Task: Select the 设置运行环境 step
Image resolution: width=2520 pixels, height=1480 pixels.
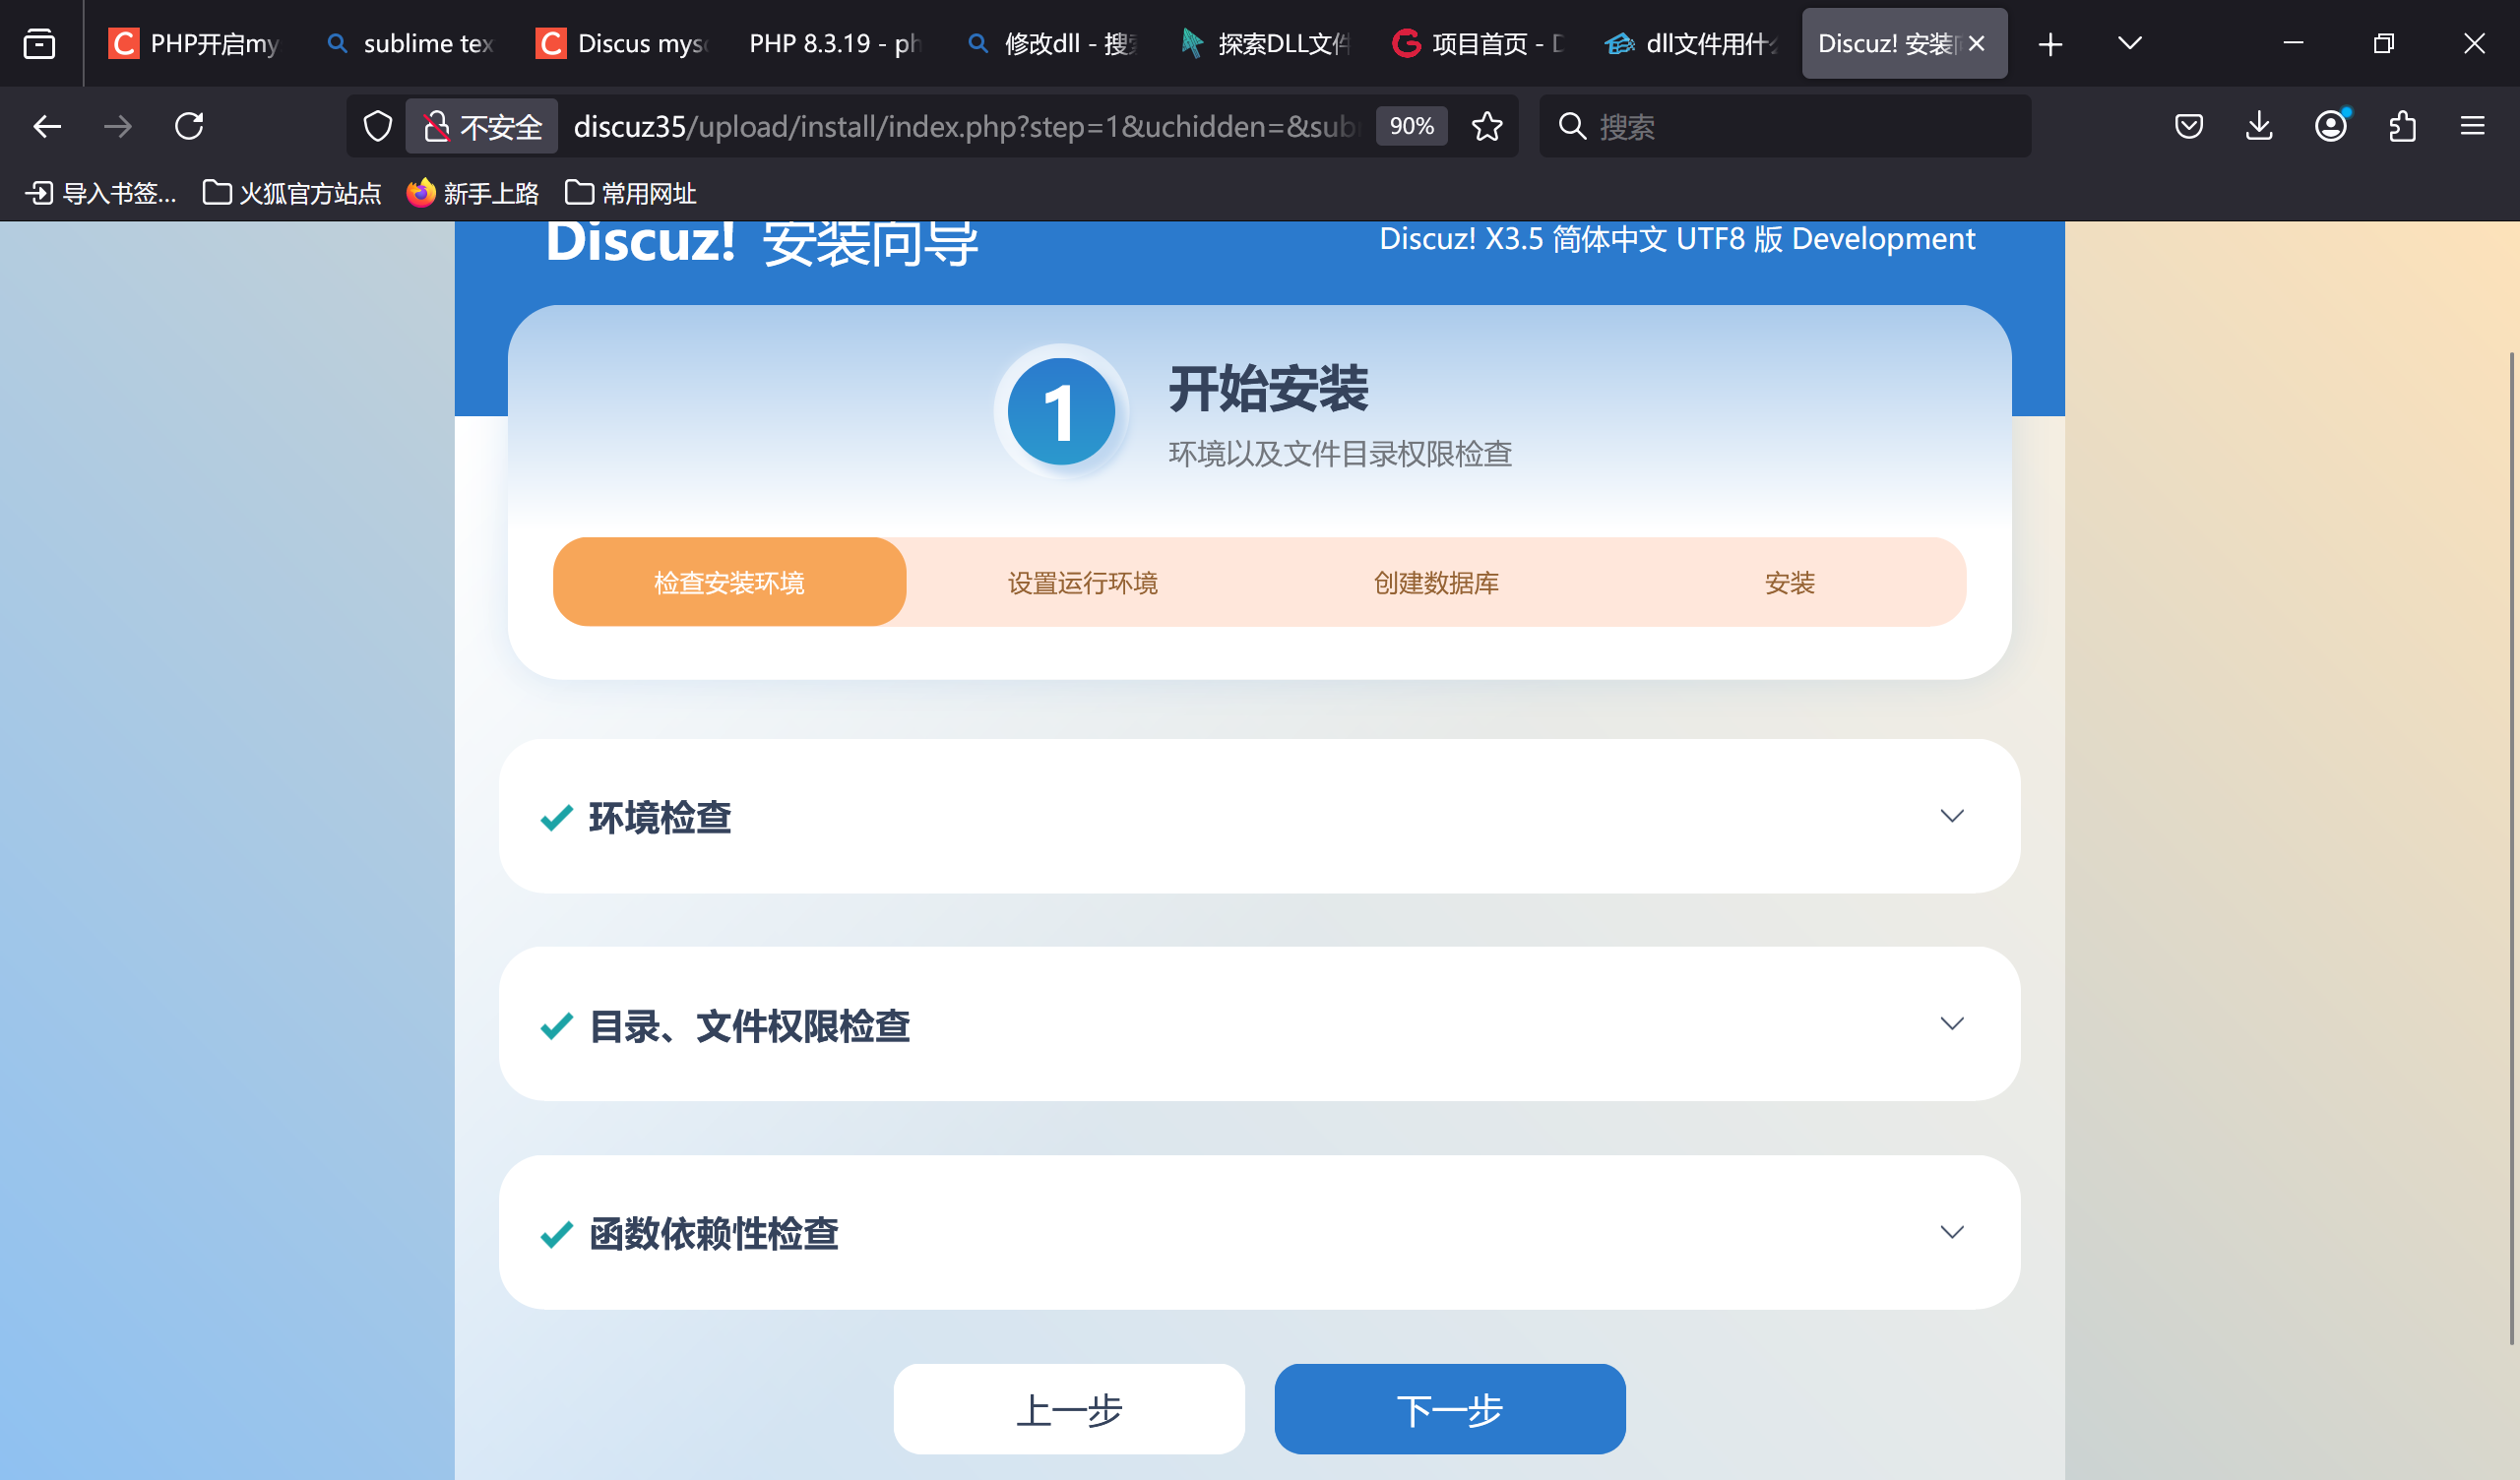Action: coord(1082,582)
